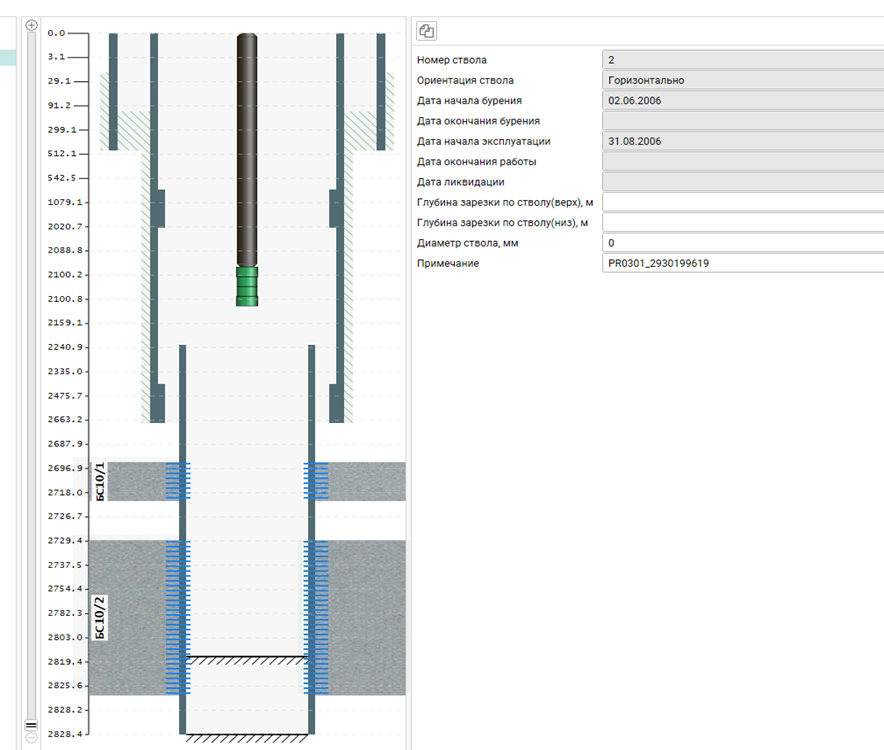Click the Дата ликвидации field

tap(742, 182)
